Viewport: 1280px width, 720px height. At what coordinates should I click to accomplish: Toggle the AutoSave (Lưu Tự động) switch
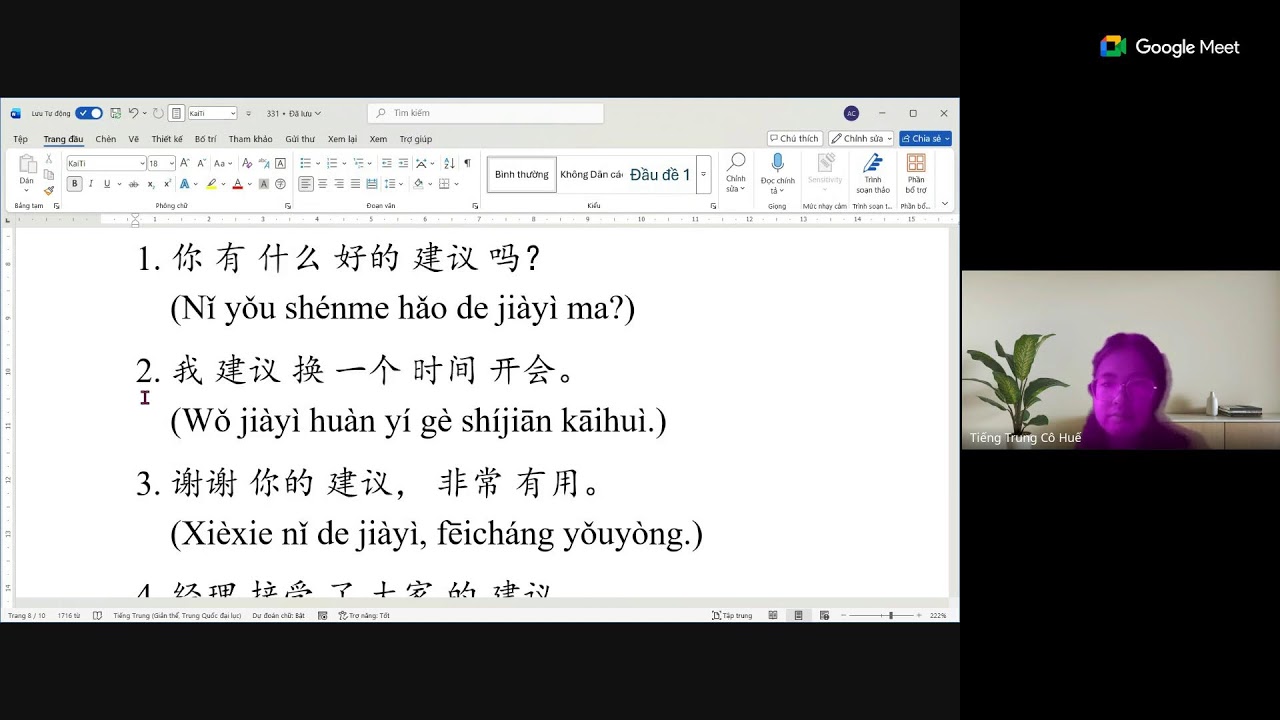click(x=89, y=113)
